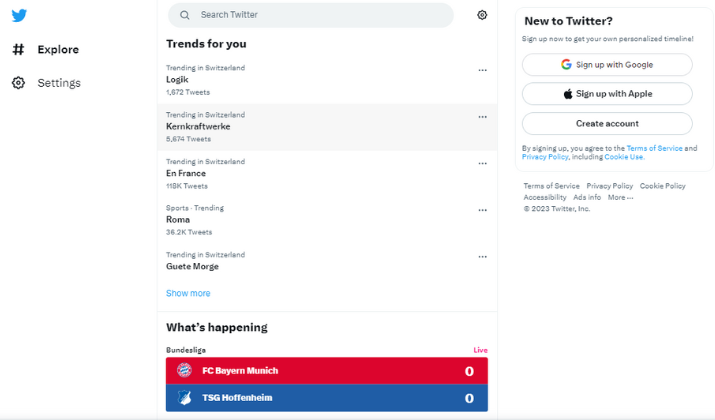715x420 pixels.
Task: Click the 118K Tweets count
Action: (187, 186)
